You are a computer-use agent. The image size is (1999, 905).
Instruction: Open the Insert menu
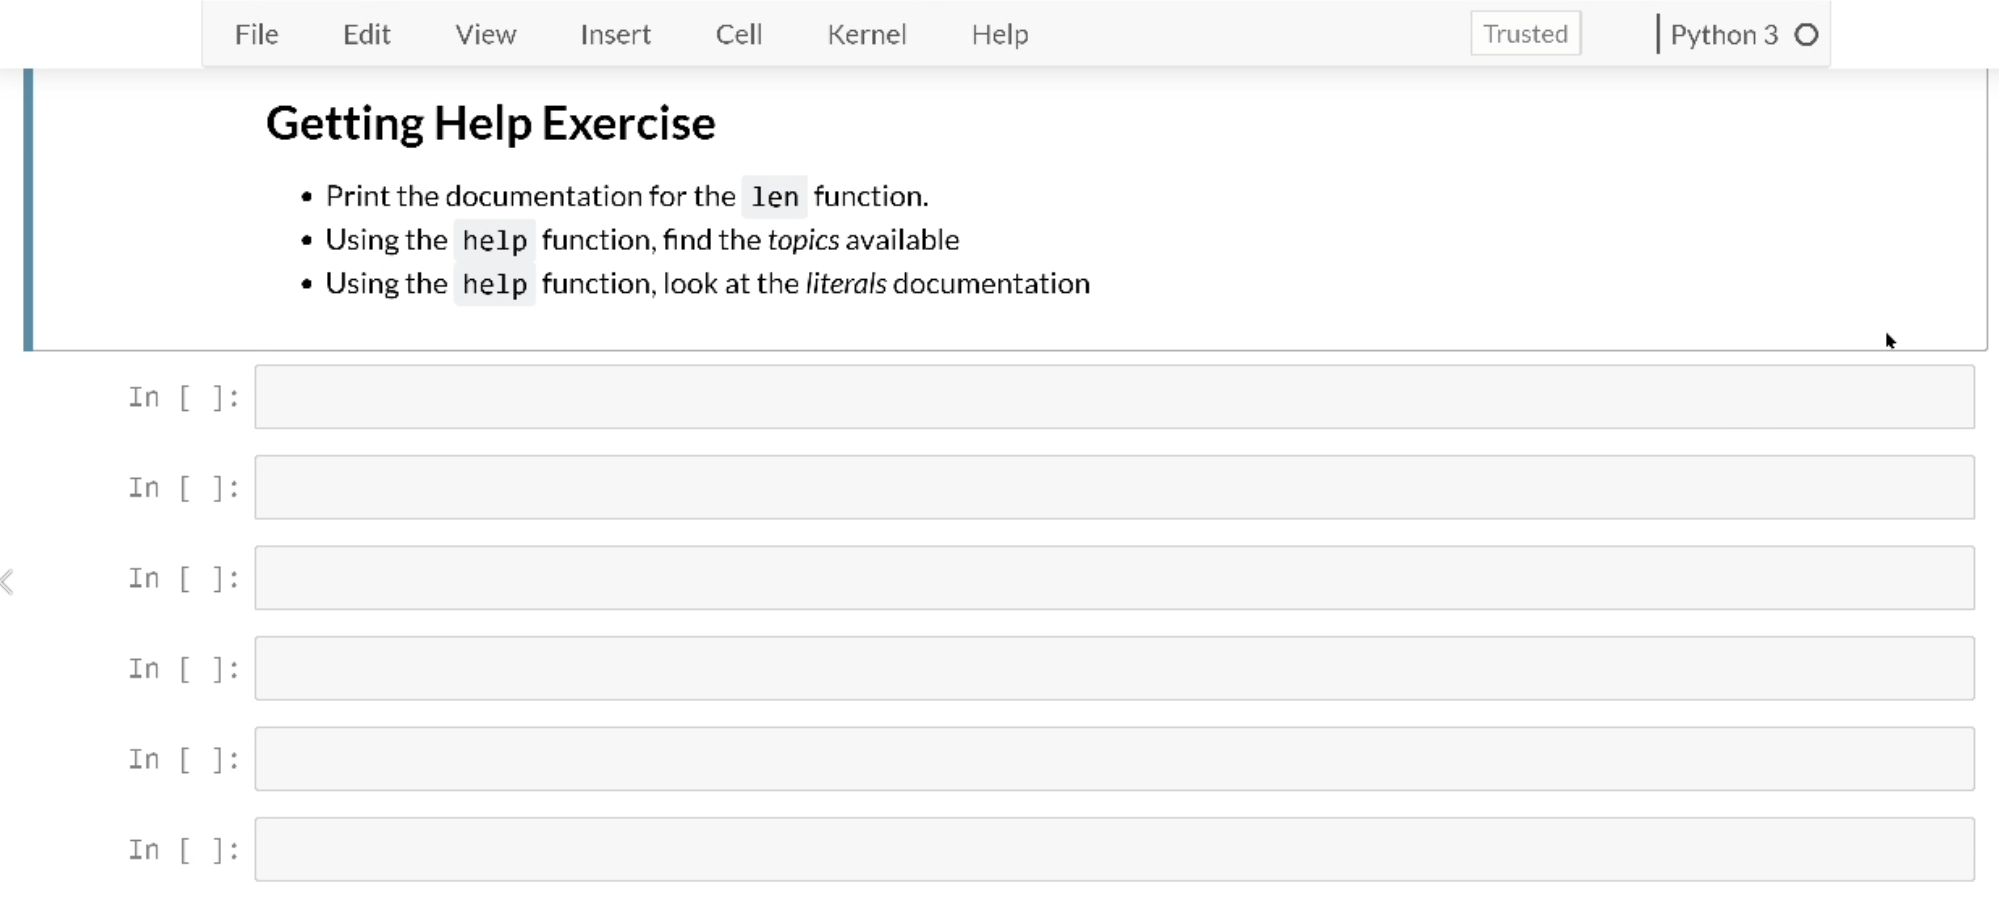[x=615, y=35]
